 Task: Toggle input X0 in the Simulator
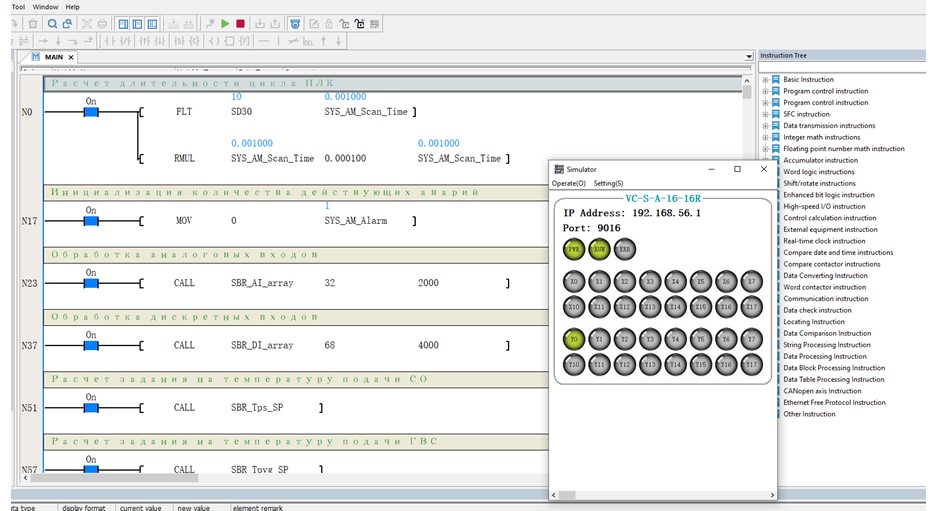pyautogui.click(x=574, y=281)
